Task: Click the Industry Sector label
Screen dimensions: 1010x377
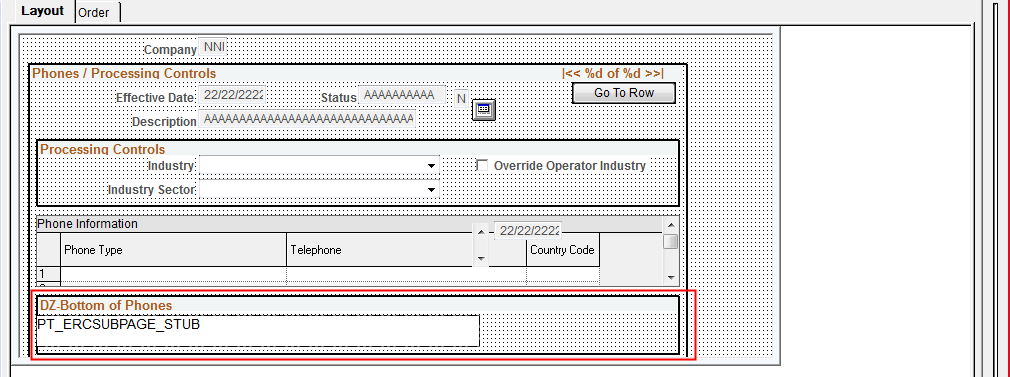Action: click(x=151, y=190)
